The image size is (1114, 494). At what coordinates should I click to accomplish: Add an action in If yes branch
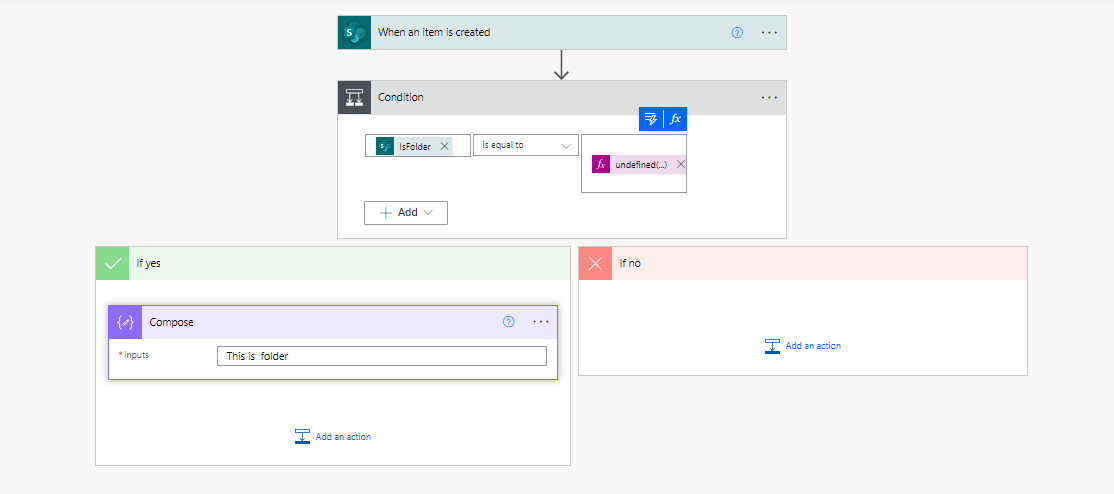coord(333,437)
